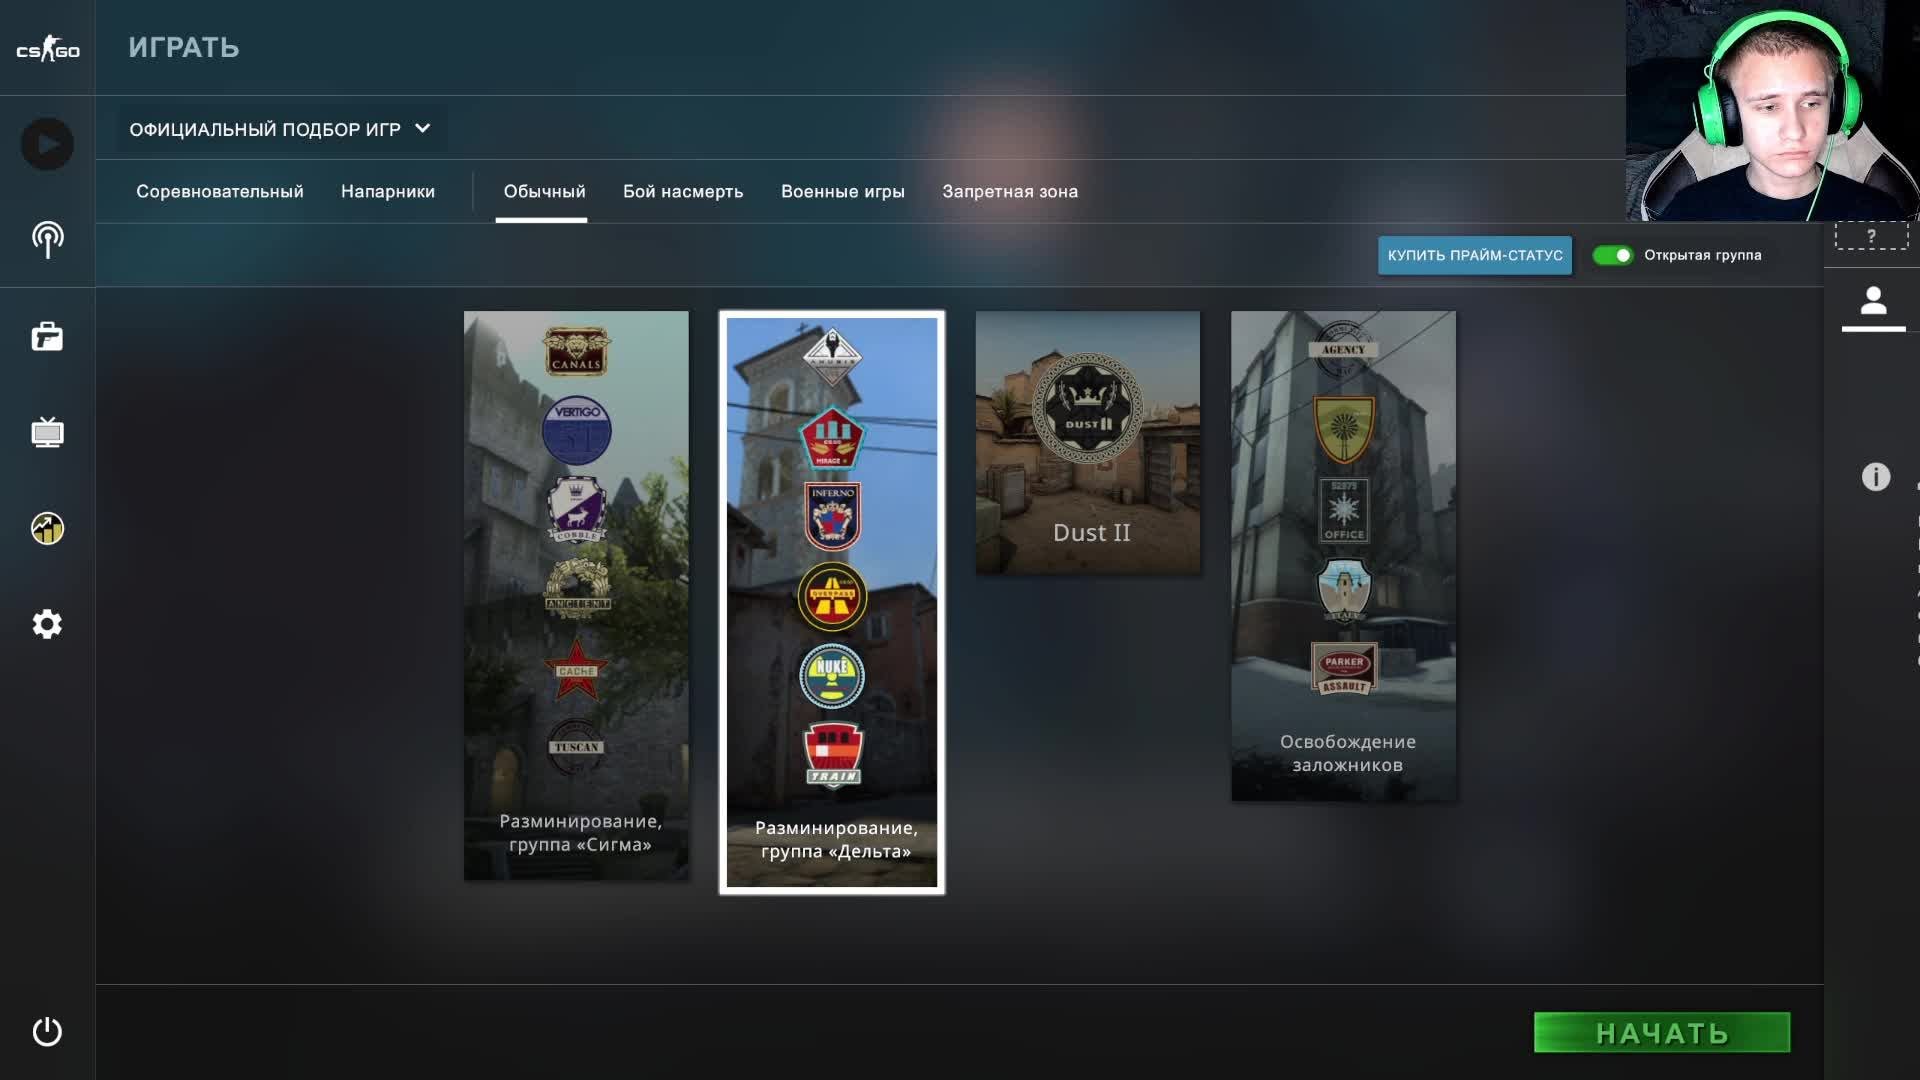
Task: Expand Официальный подбор игр dropdown
Action: (x=280, y=129)
